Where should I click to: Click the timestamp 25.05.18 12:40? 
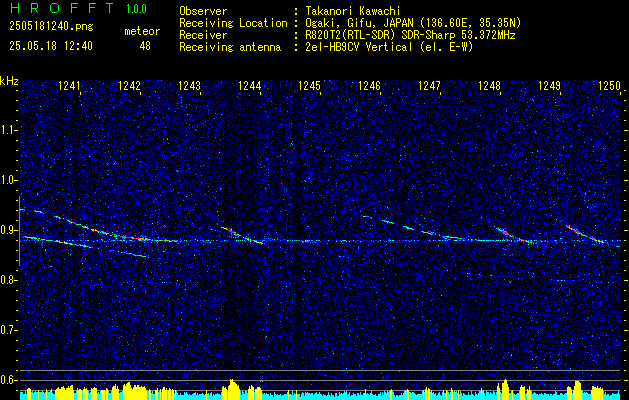click(x=51, y=46)
